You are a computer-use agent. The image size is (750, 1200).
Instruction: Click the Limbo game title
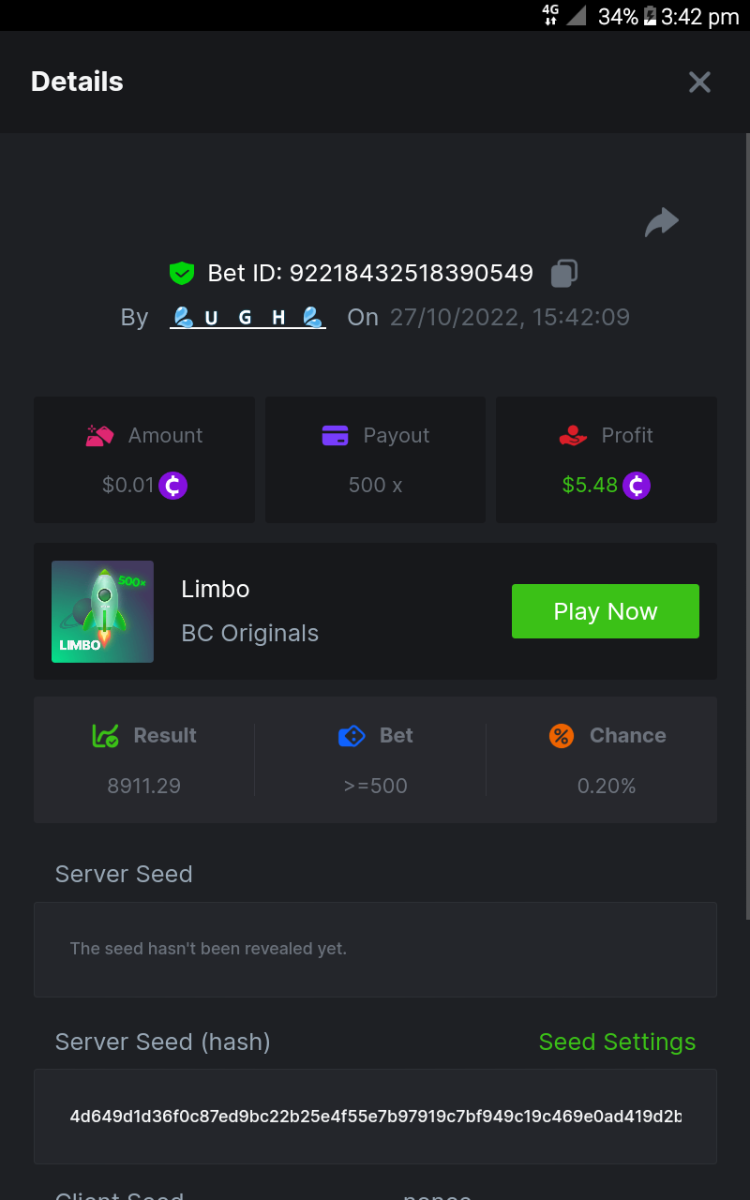click(x=215, y=589)
